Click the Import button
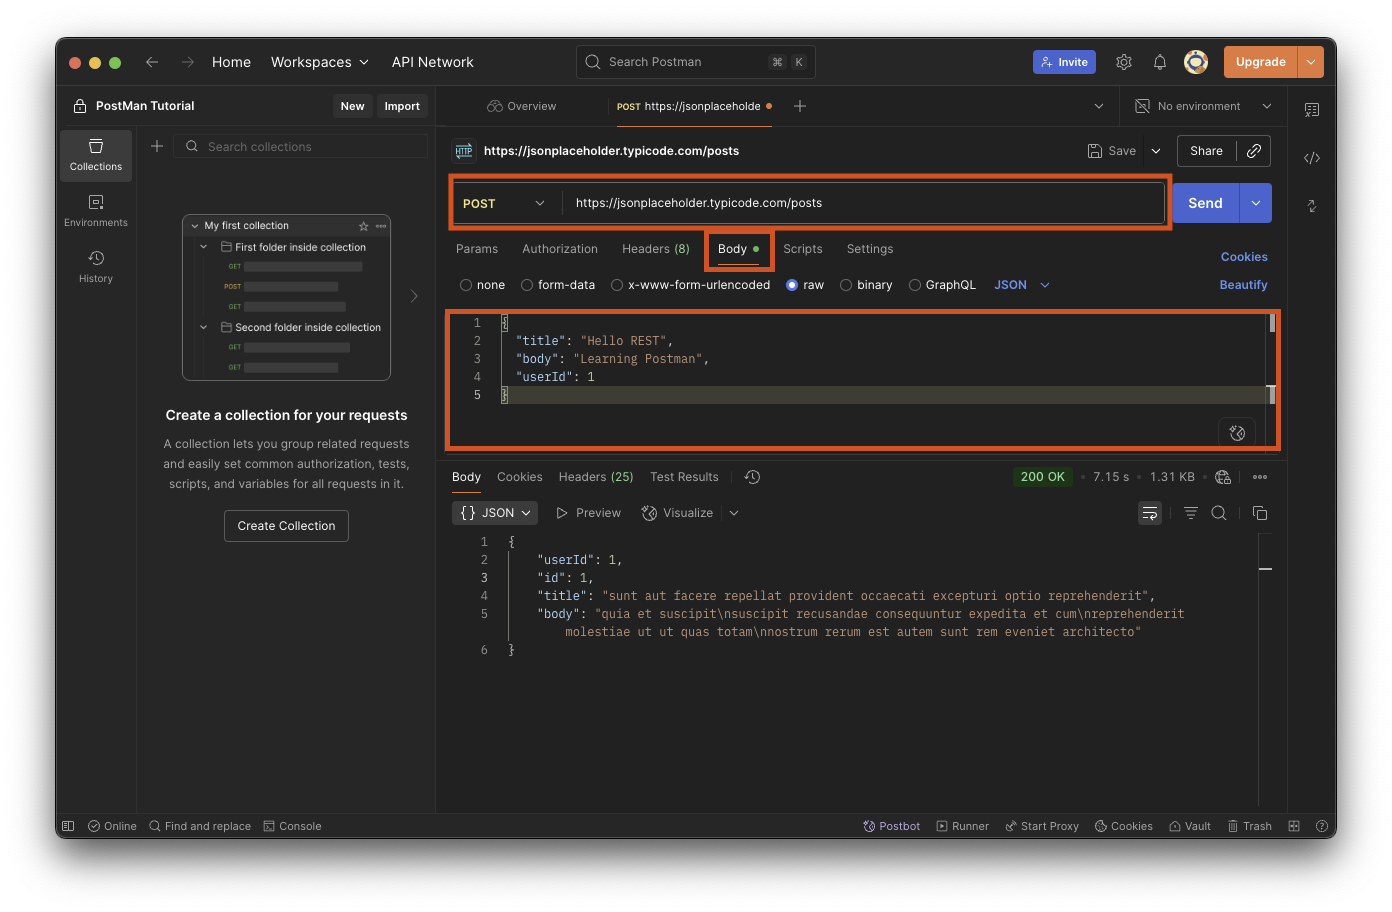The image size is (1392, 912). click(x=402, y=106)
